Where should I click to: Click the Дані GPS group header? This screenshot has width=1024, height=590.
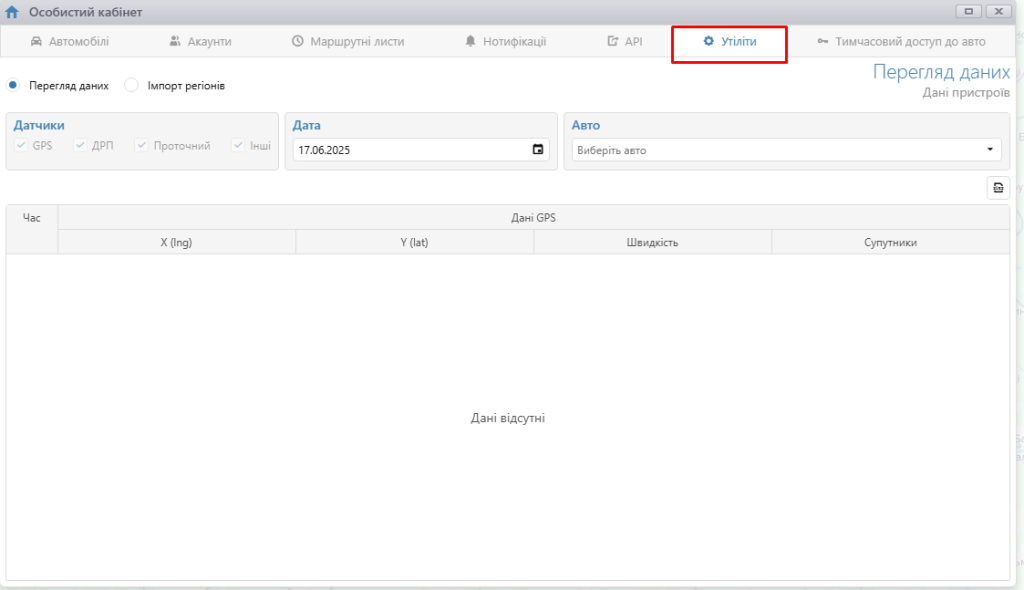[x=534, y=218]
